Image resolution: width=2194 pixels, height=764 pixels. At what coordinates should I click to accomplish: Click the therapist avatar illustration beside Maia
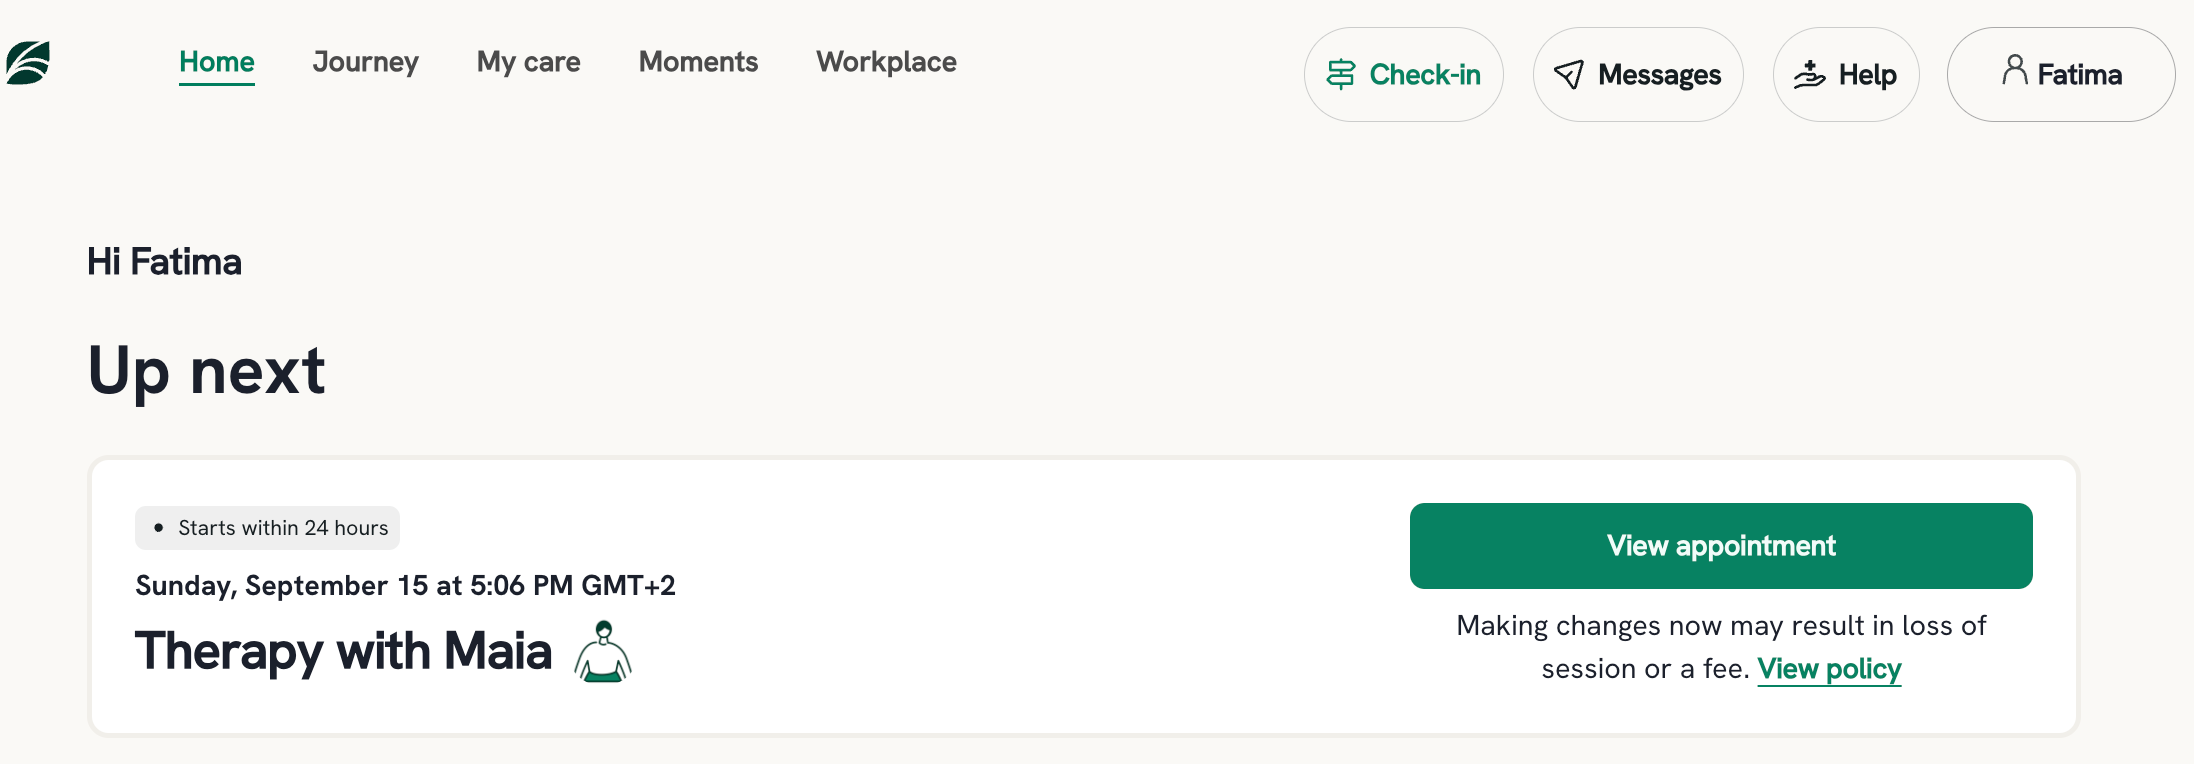tap(603, 652)
